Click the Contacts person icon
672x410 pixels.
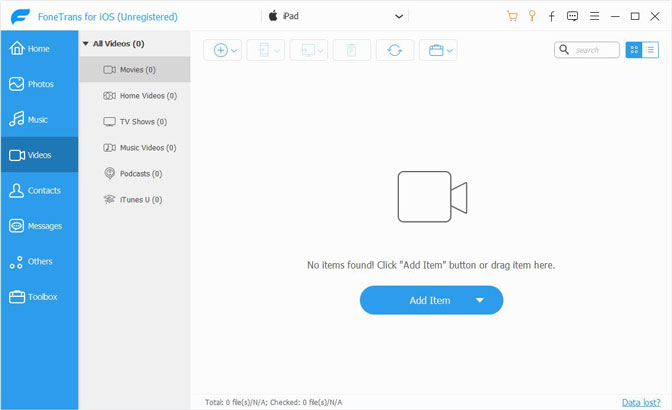[16, 190]
